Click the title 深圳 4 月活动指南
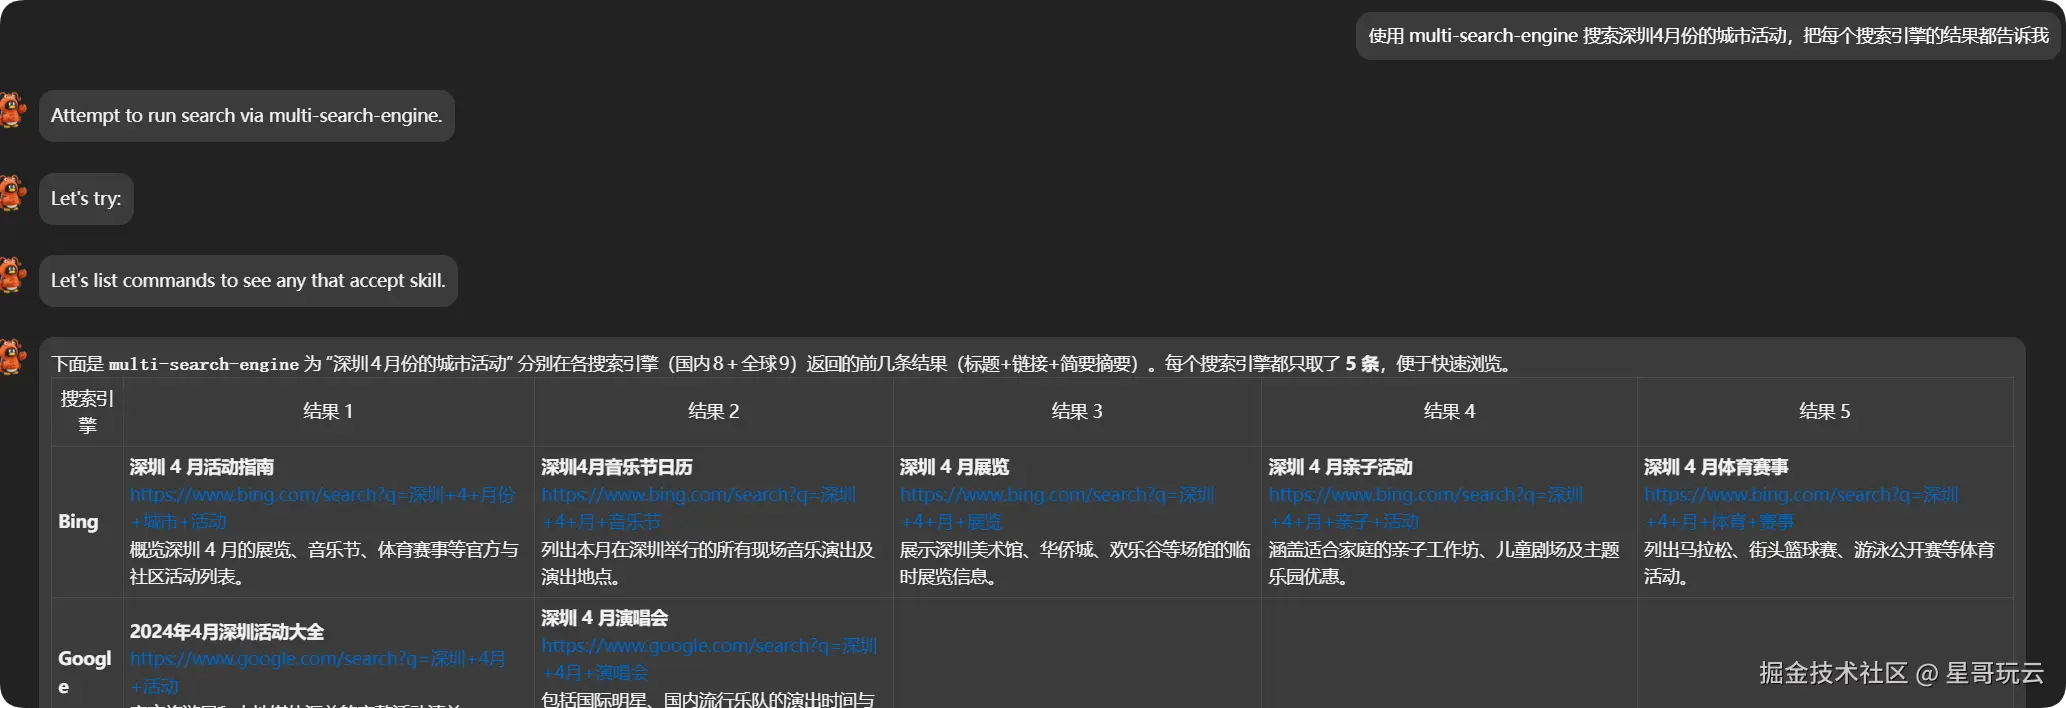 click(201, 467)
